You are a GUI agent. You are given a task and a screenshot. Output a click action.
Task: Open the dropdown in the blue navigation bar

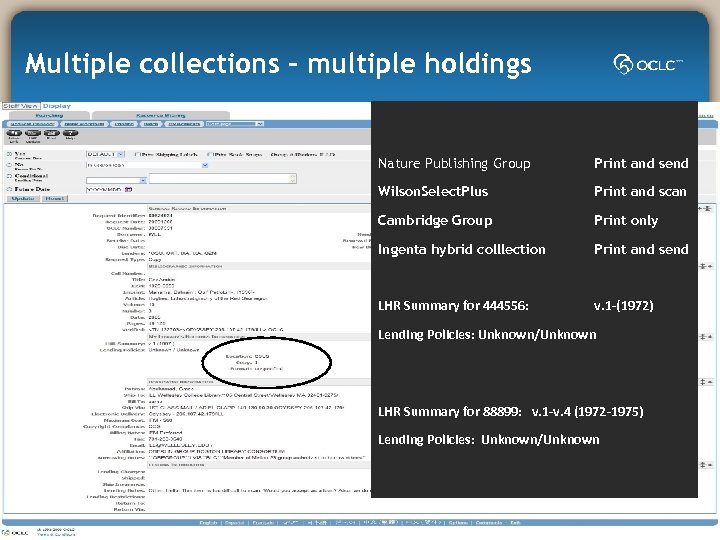tap(234, 124)
